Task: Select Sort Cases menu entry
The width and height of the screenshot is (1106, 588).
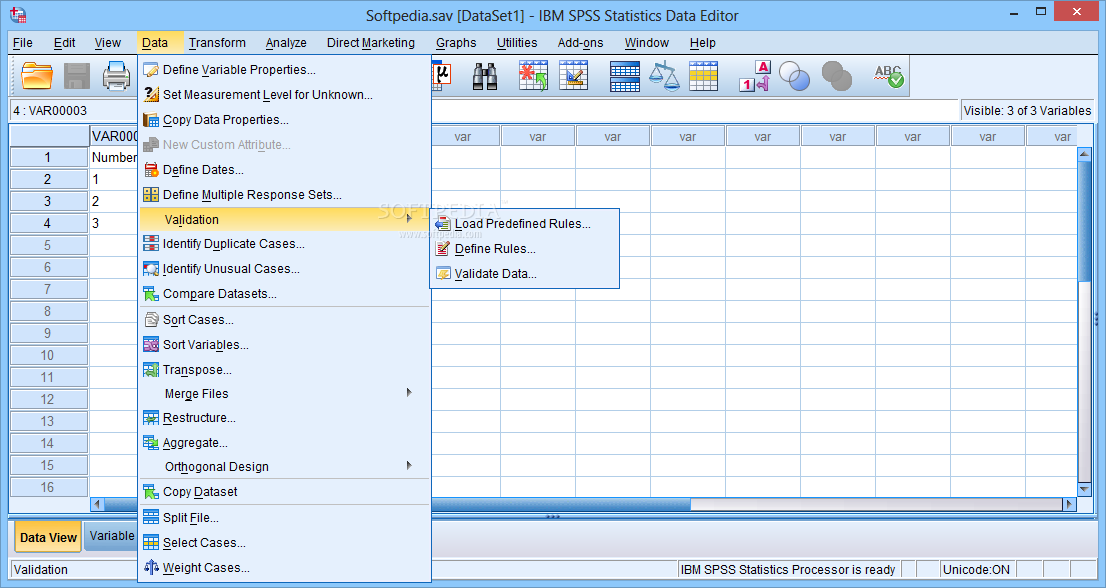Action: (x=285, y=320)
